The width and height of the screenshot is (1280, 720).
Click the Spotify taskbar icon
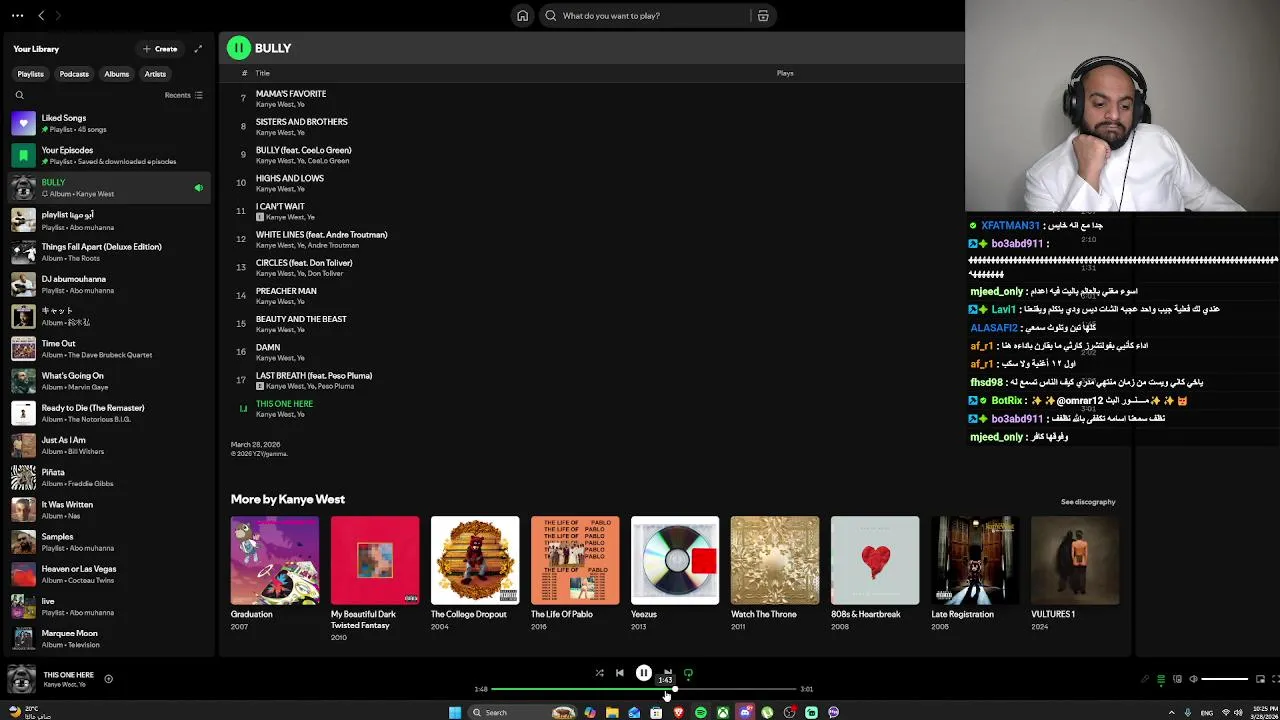click(700, 713)
